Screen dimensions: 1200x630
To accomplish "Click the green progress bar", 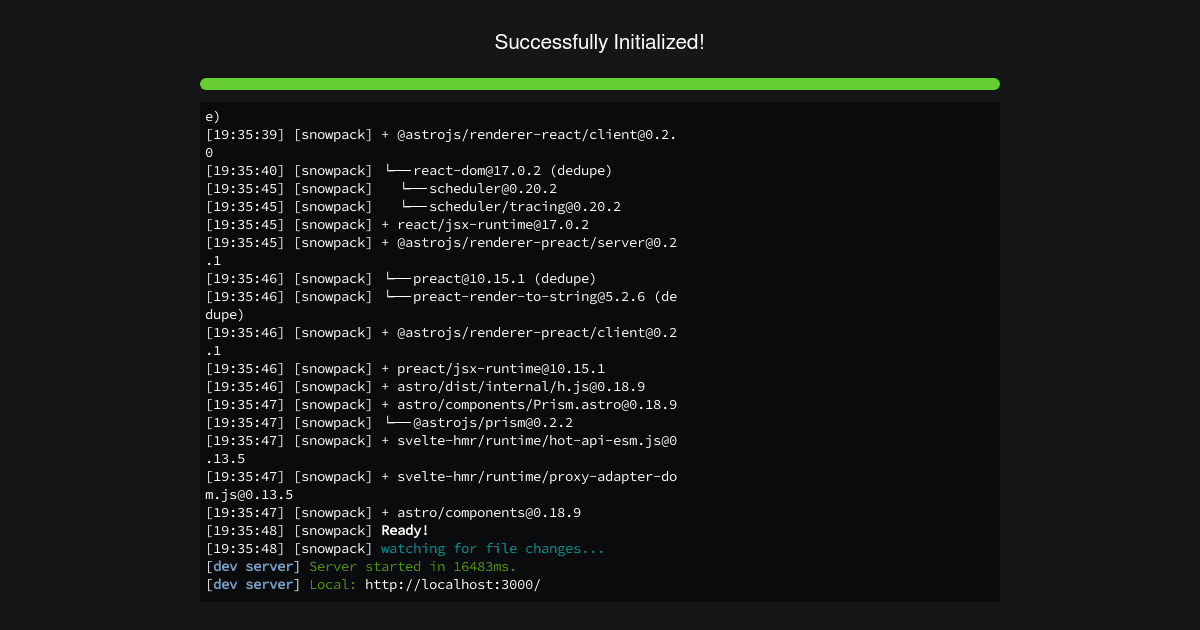I will (x=600, y=84).
